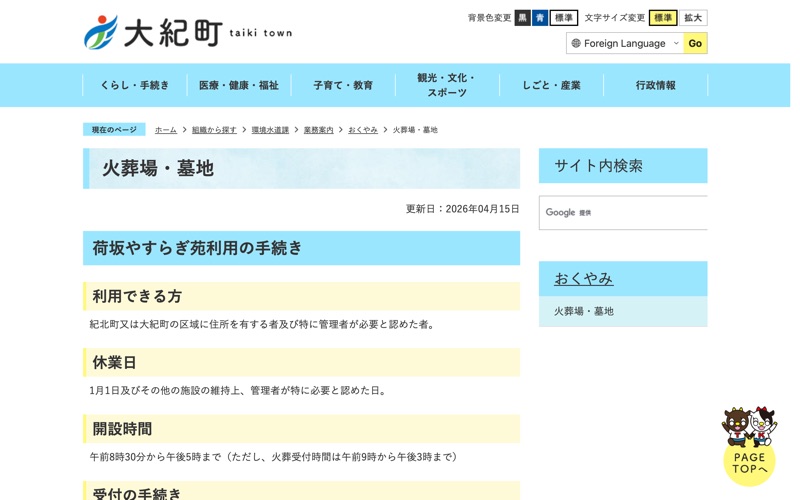Open 環境水道課 breadcrumb link

pyautogui.click(x=270, y=130)
